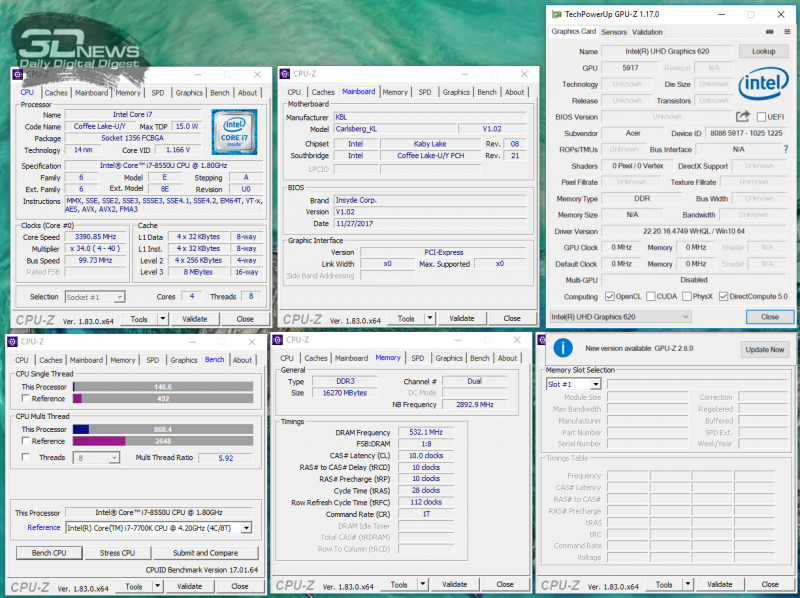Click Driver Version field in GPU-Z
The image size is (800, 598).
[693, 231]
